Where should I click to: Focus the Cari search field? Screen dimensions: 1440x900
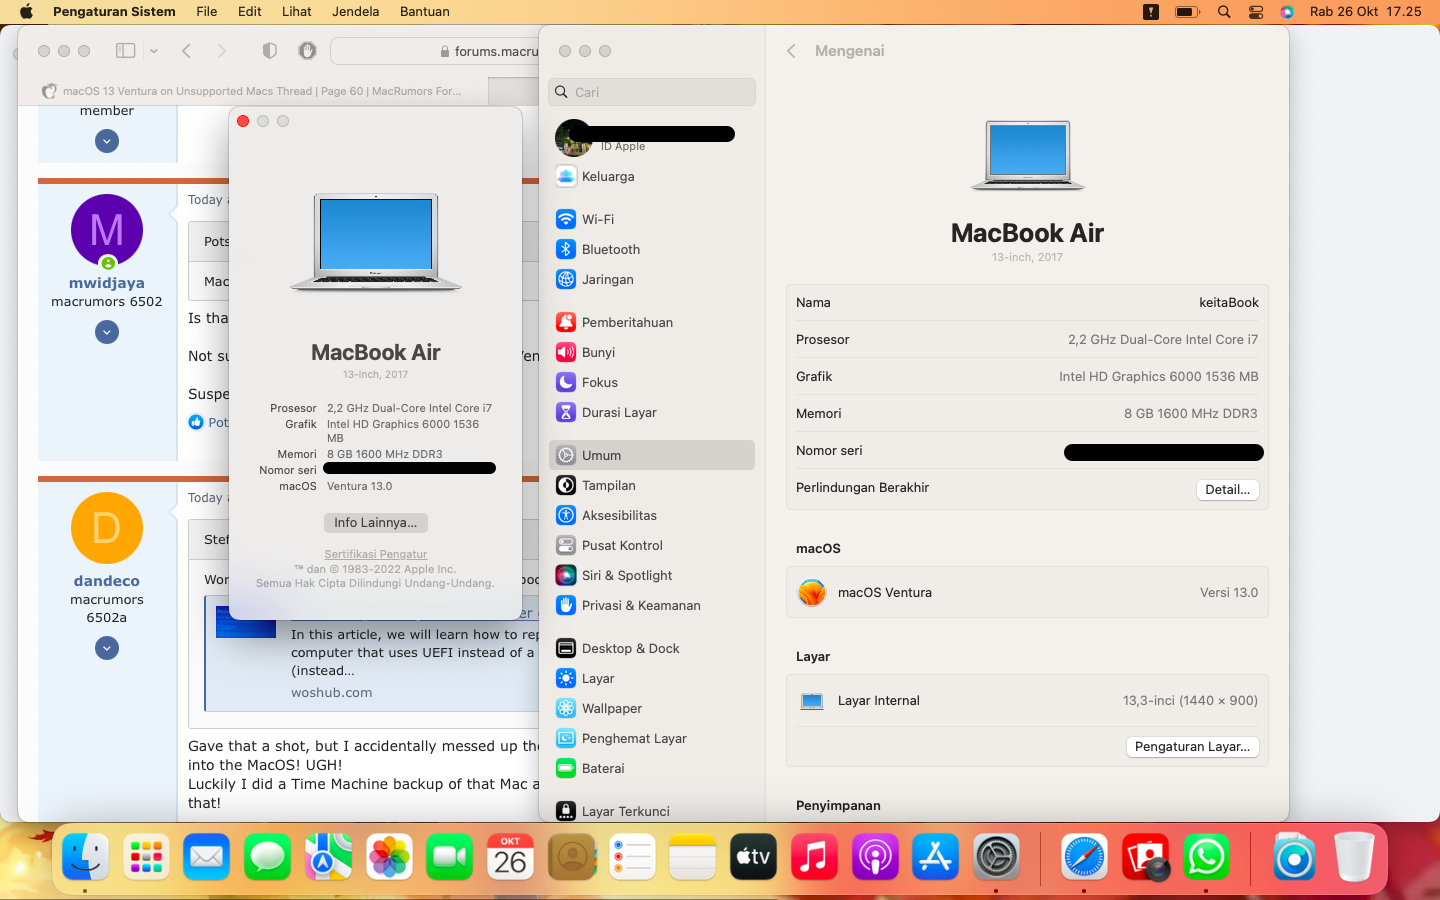pos(652,92)
